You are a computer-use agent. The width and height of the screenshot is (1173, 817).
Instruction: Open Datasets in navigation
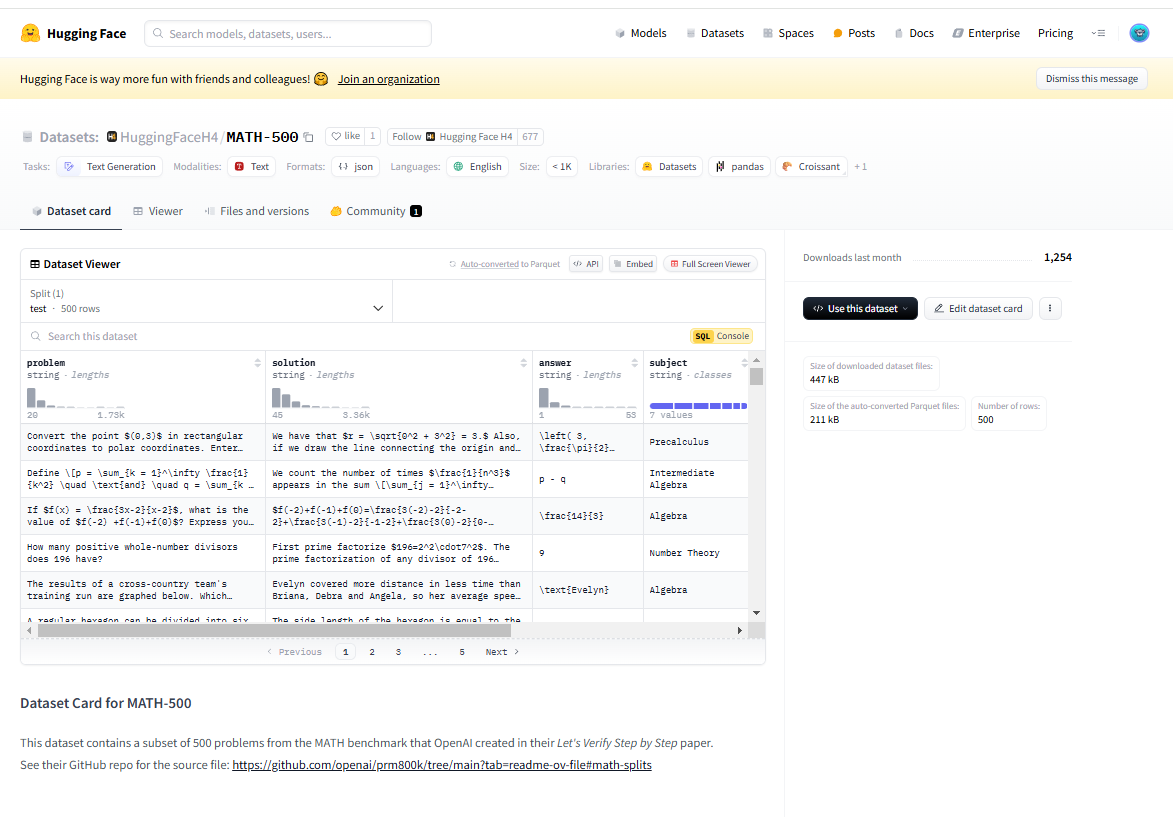[x=714, y=33]
